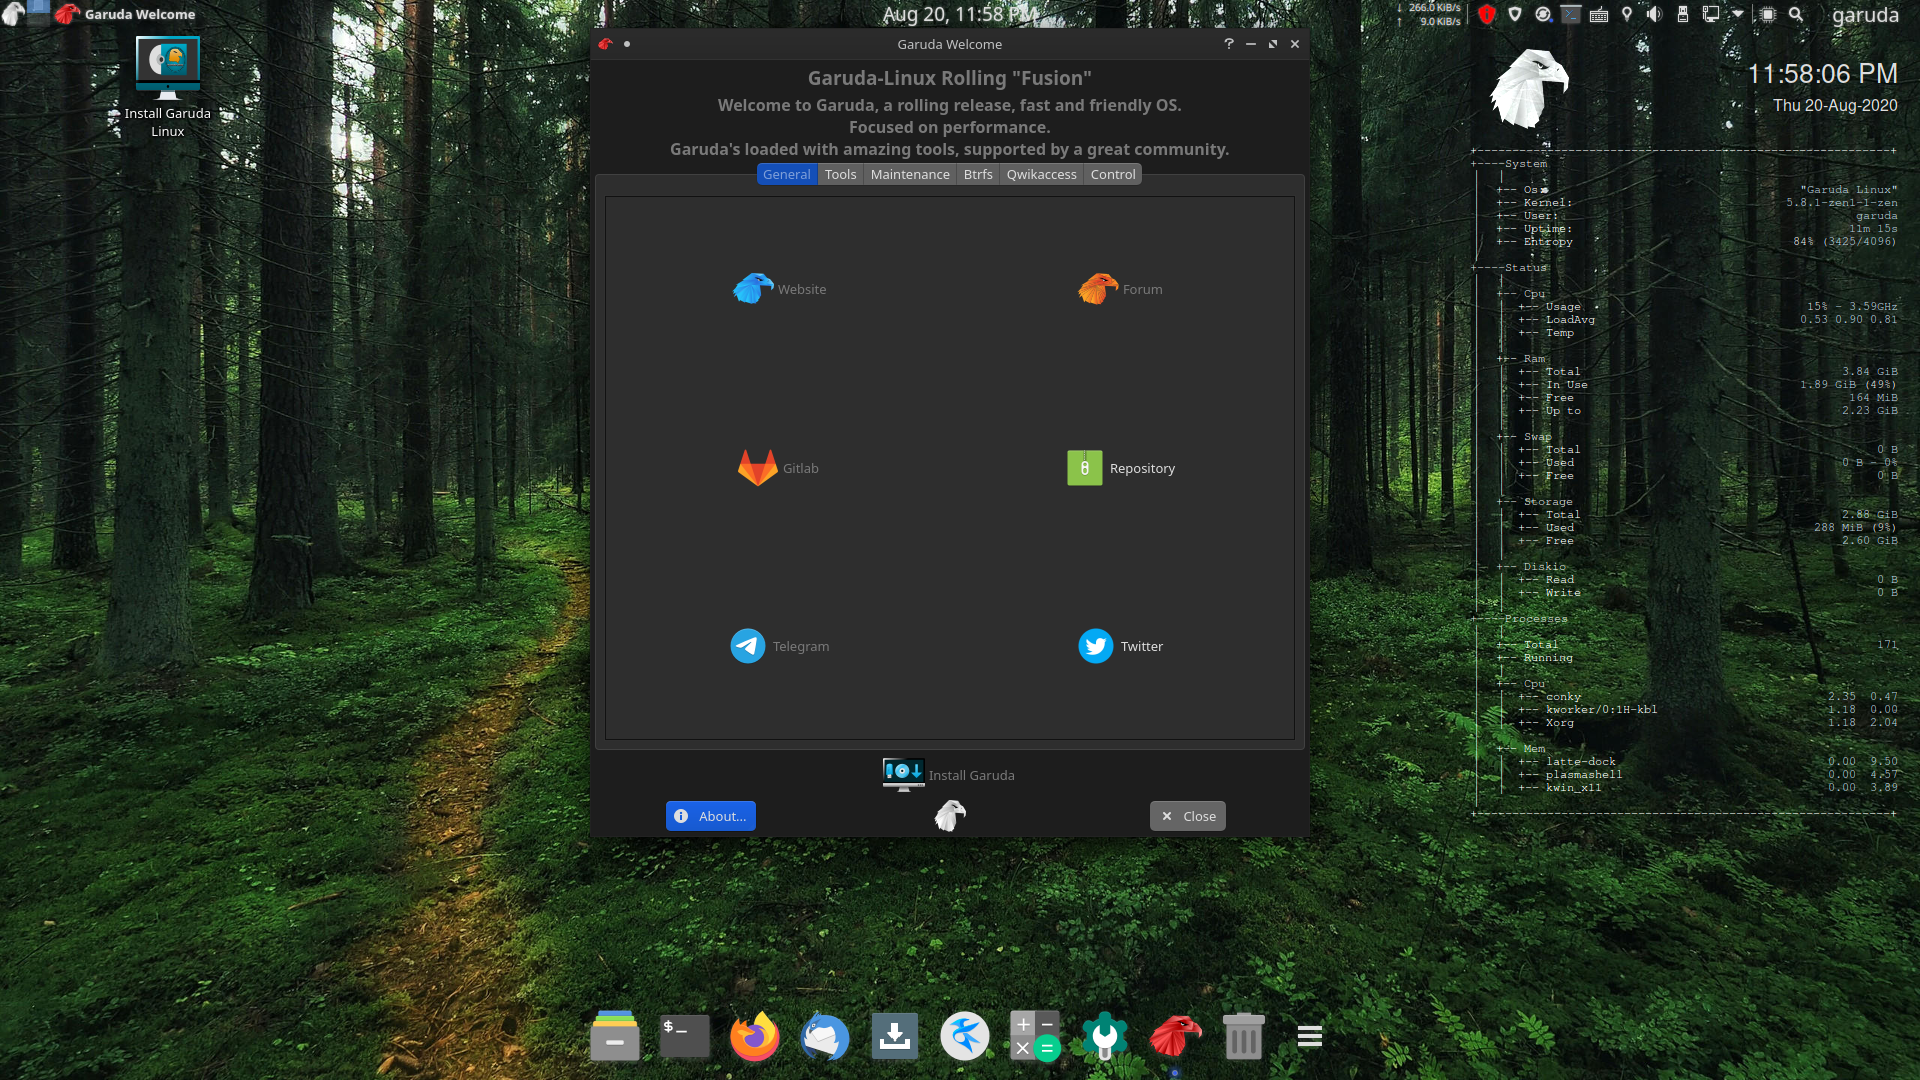This screenshot has height=1080, width=1920.
Task: Click the 'garuda' user label in top panel
Action: [1865, 14]
